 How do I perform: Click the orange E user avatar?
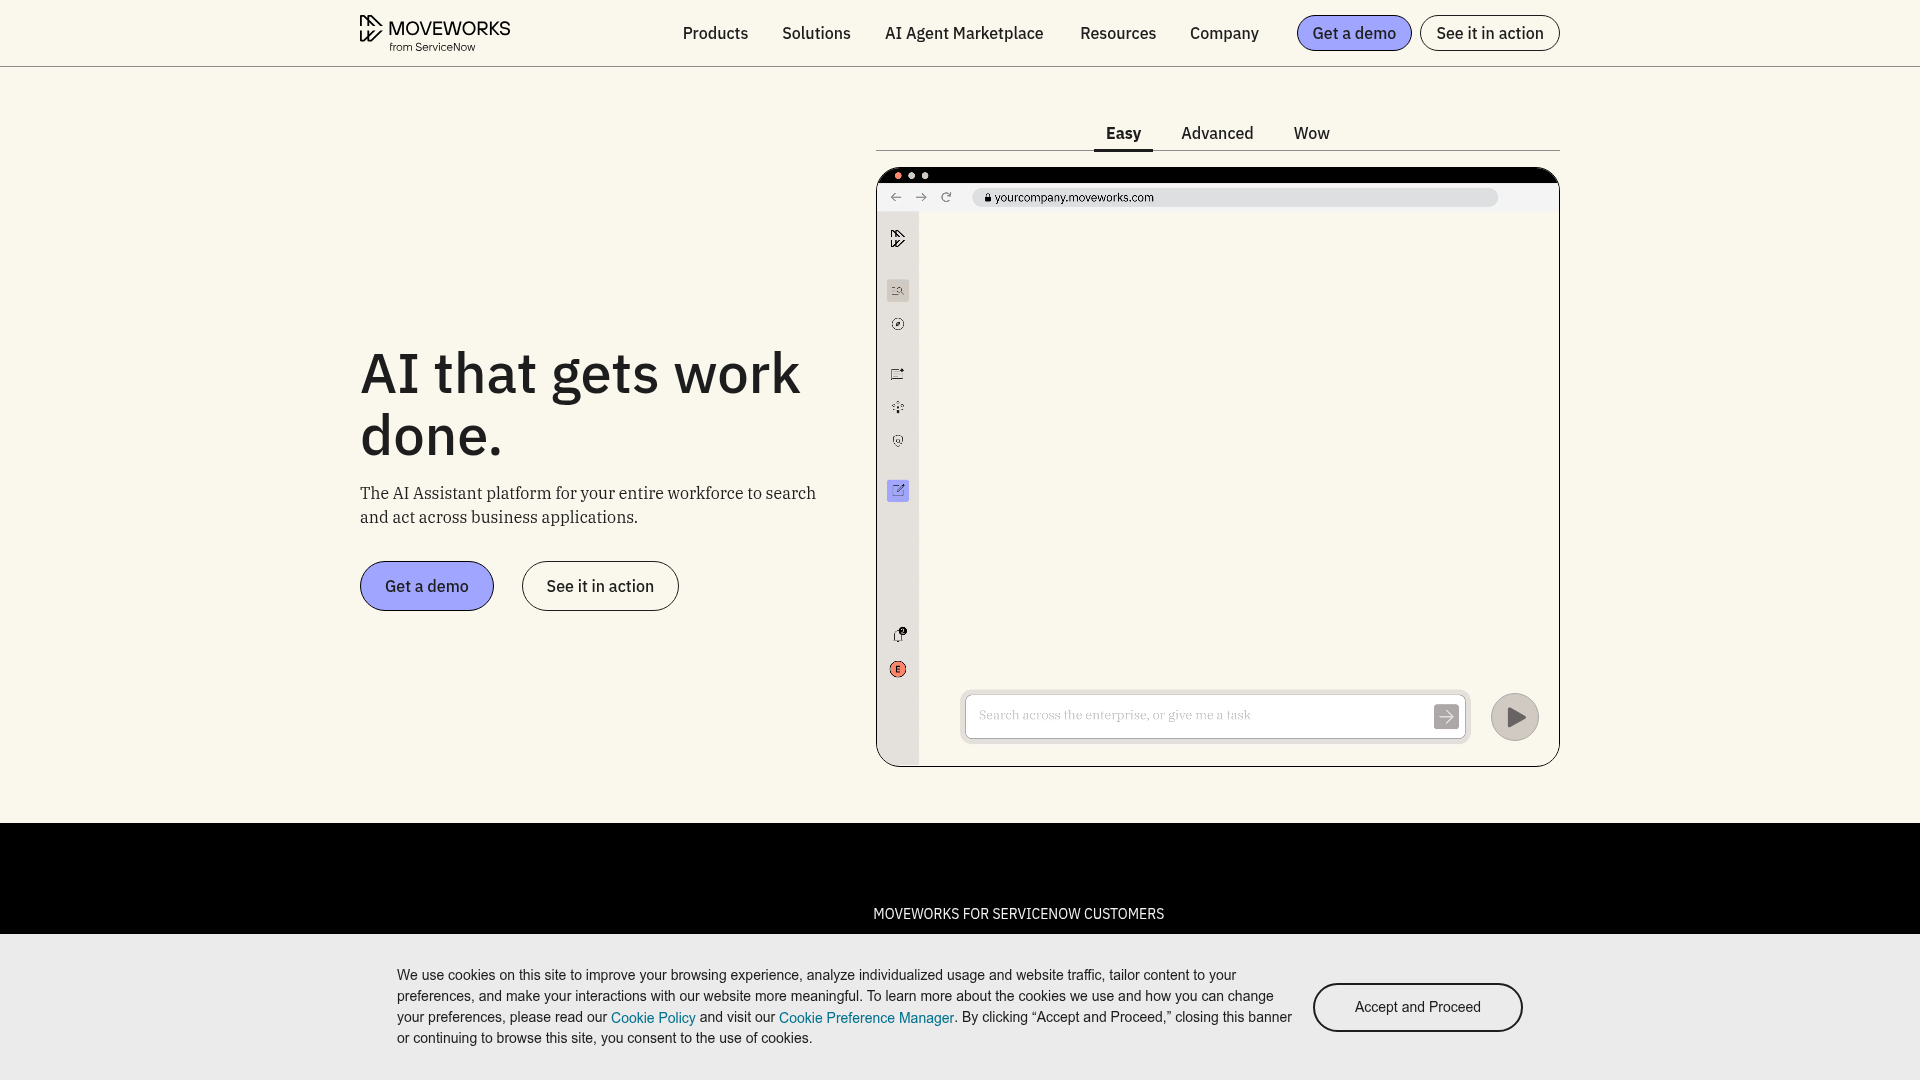(x=898, y=669)
